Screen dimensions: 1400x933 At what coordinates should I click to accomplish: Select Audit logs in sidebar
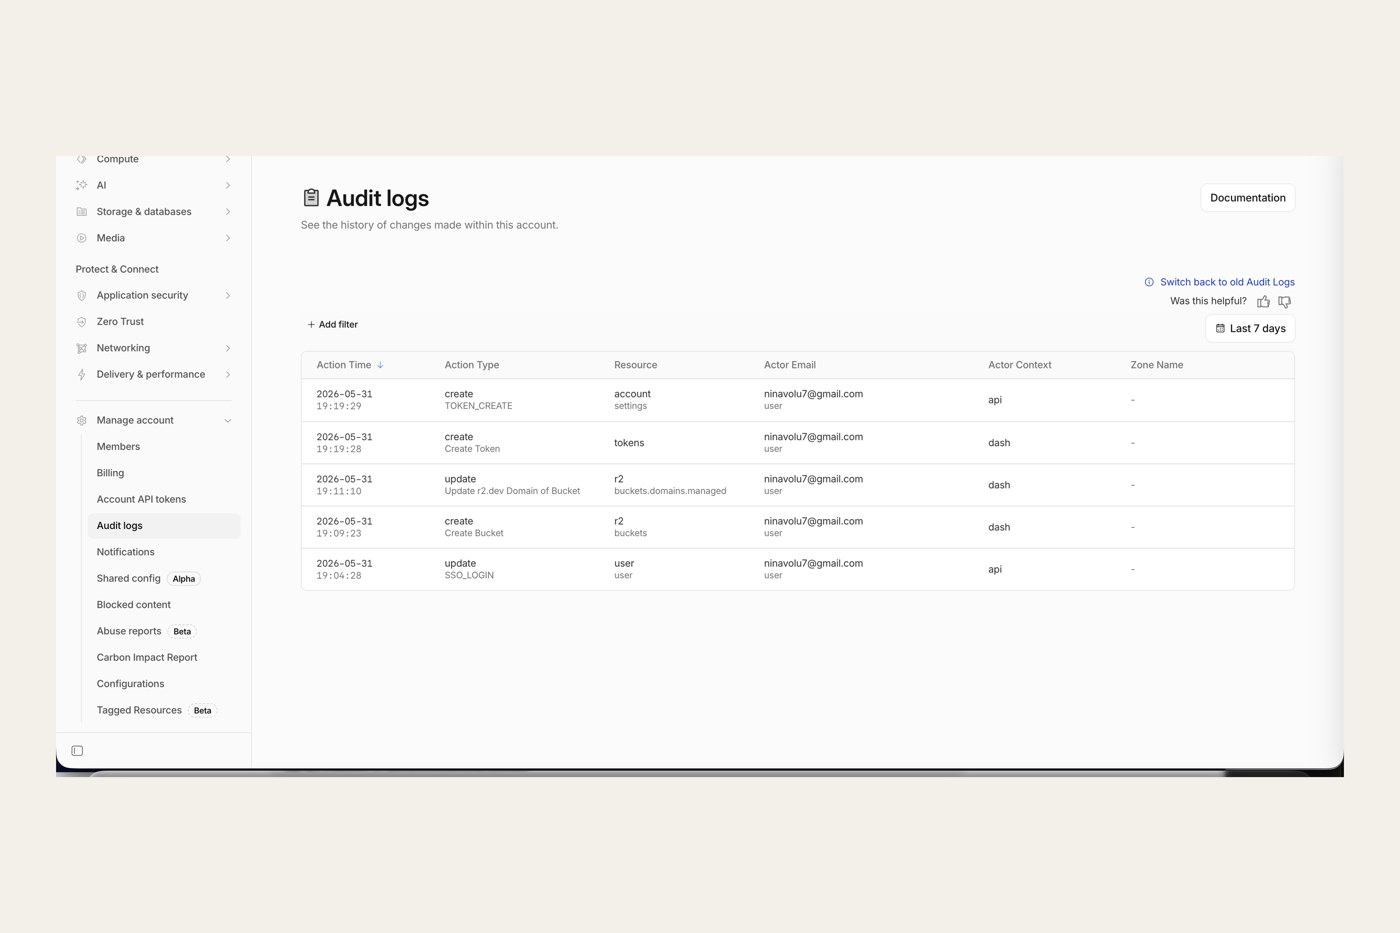point(164,526)
